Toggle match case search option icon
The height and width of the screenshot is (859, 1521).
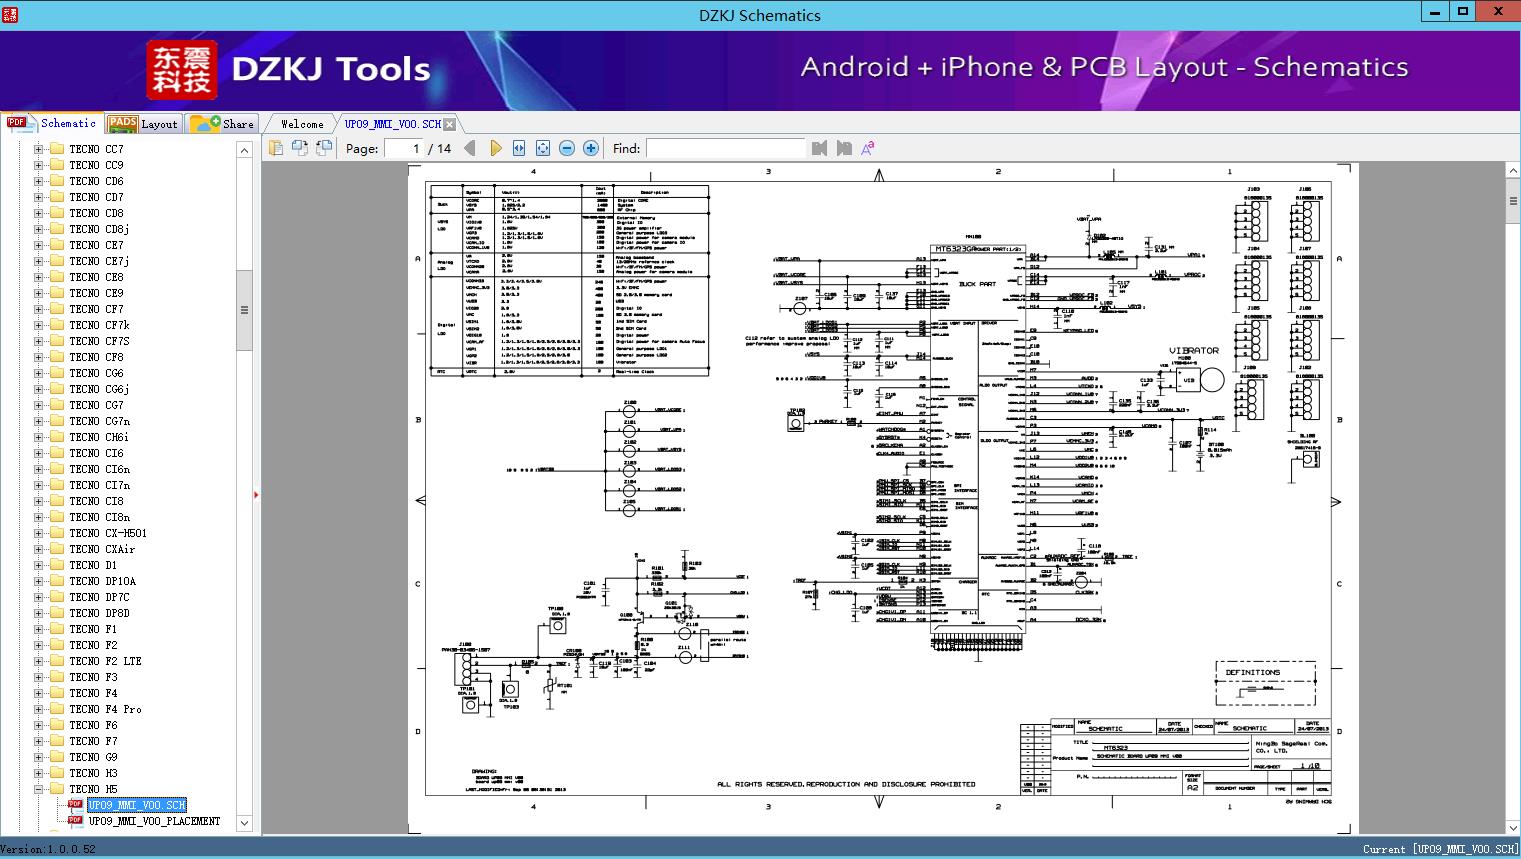click(x=867, y=148)
